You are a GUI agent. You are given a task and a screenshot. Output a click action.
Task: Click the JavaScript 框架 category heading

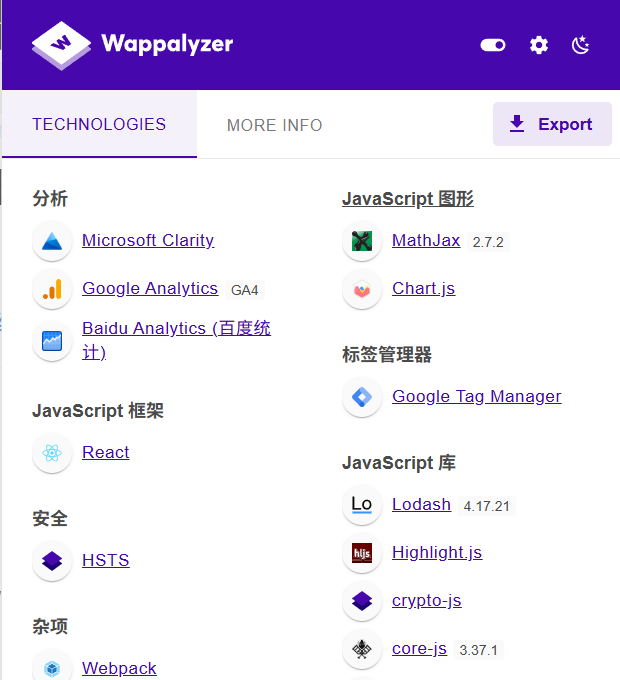pos(98,411)
